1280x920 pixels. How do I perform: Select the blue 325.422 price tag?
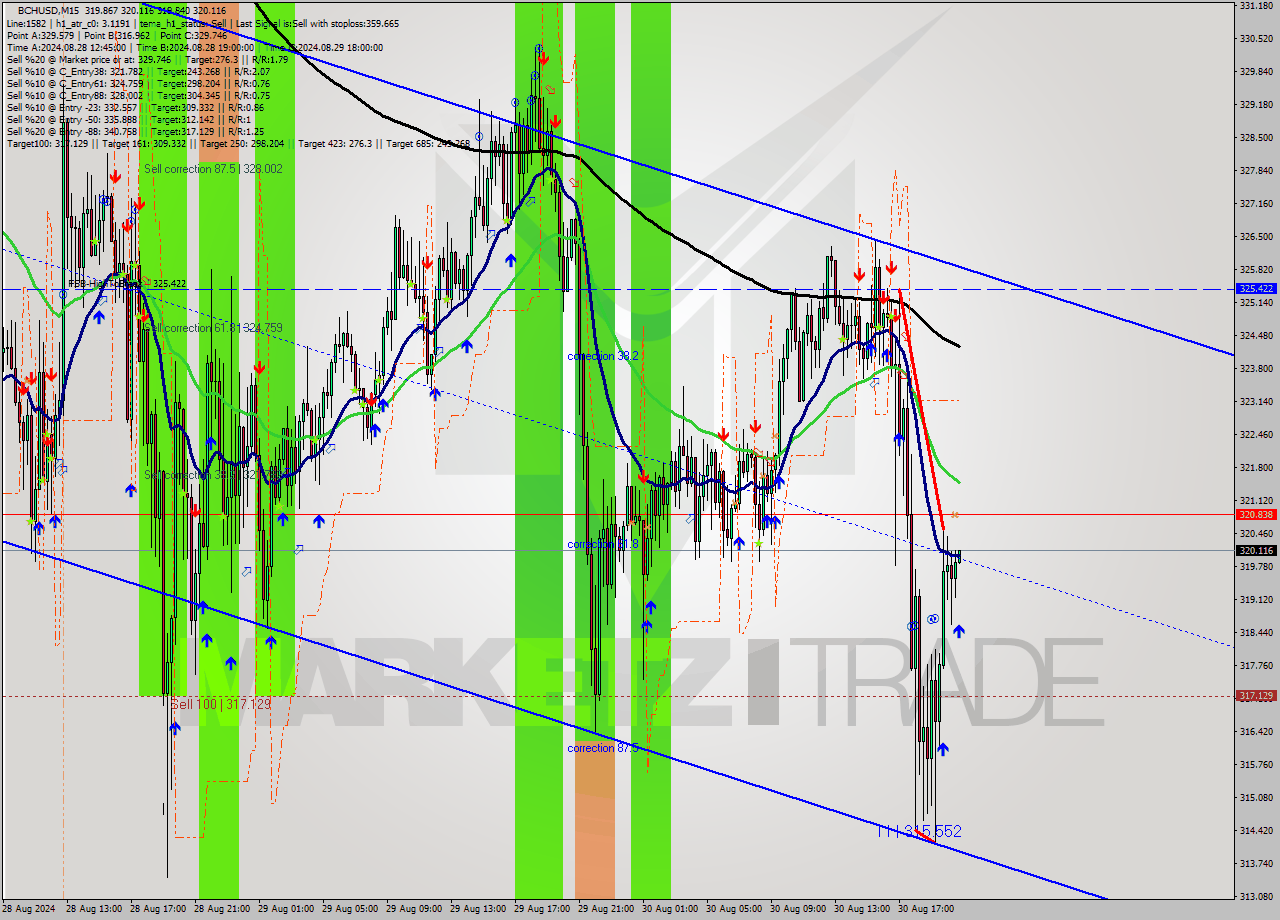coord(1256,288)
